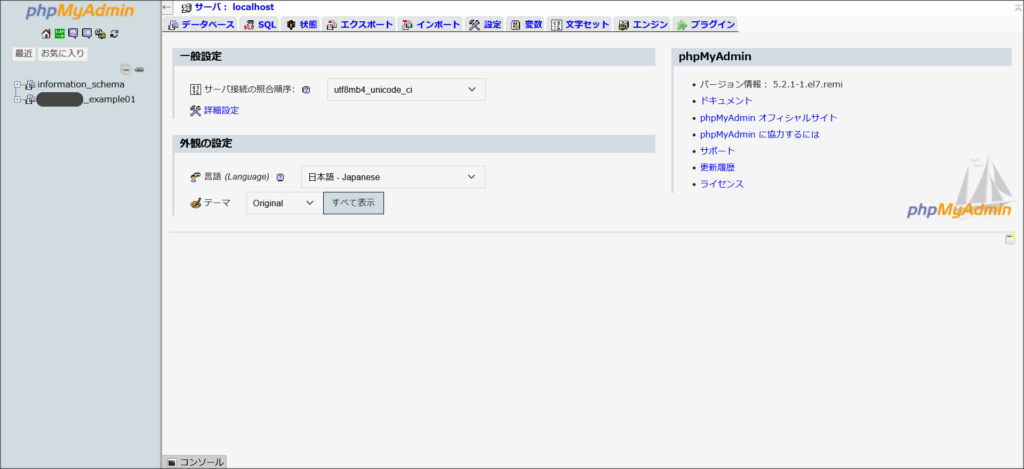
Task: Open the server connection collation dropdown
Action: coord(406,89)
